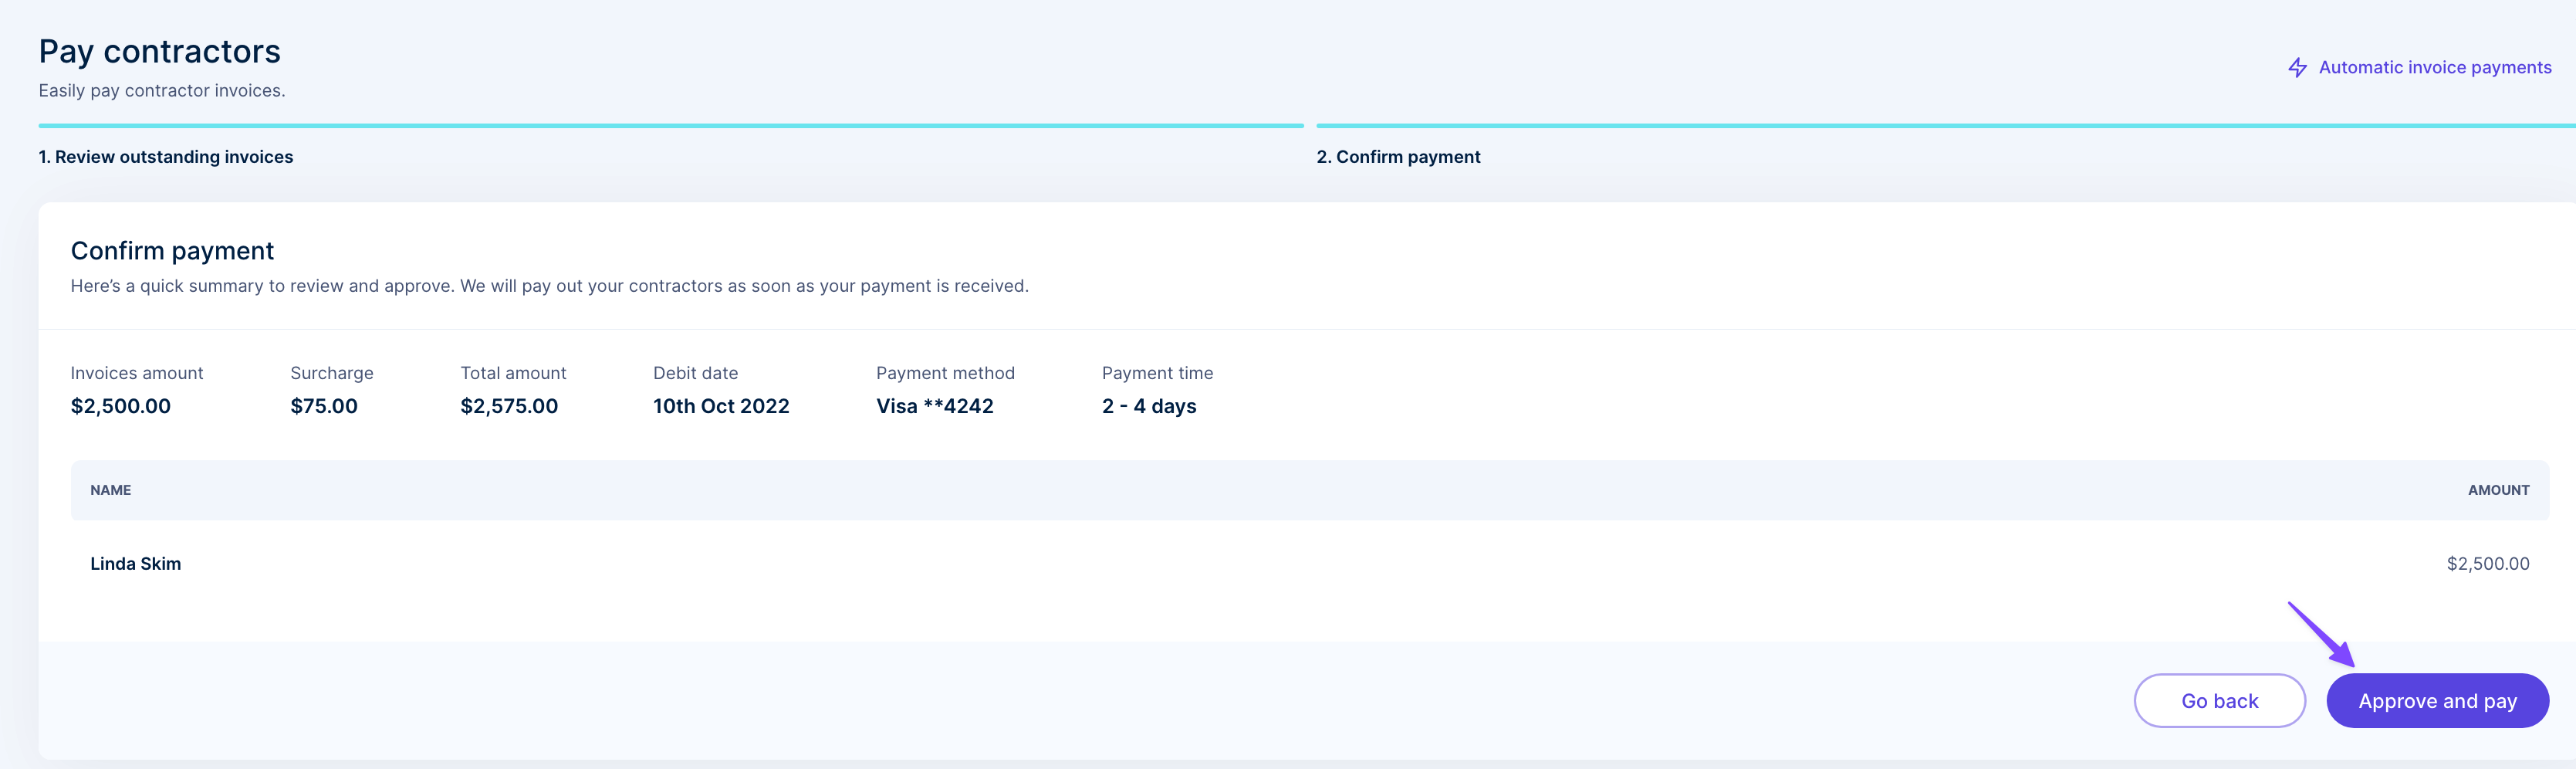Click the lightning bolt icon
The image size is (2576, 769).
click(x=2298, y=67)
